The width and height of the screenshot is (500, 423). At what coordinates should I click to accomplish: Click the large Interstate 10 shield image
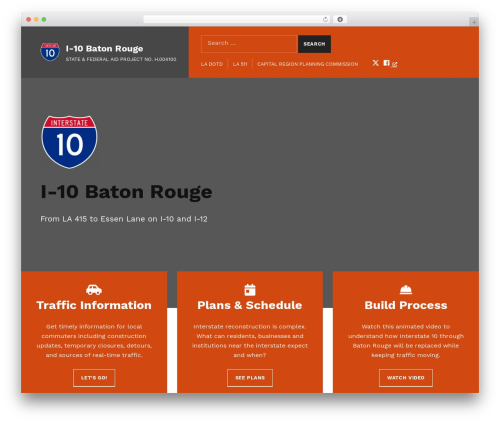69,142
